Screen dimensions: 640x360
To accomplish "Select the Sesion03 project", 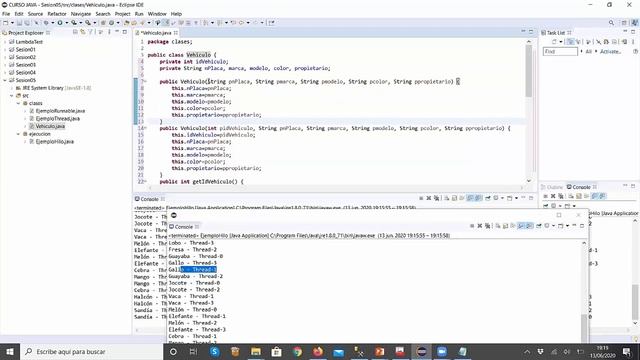I will (x=25, y=65).
